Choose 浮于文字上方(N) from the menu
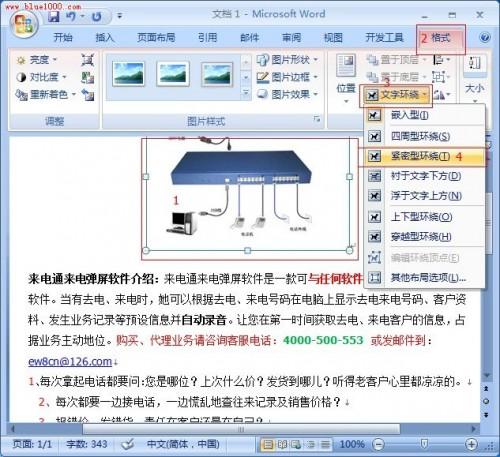Screen dimensions: 500x457 424,196
